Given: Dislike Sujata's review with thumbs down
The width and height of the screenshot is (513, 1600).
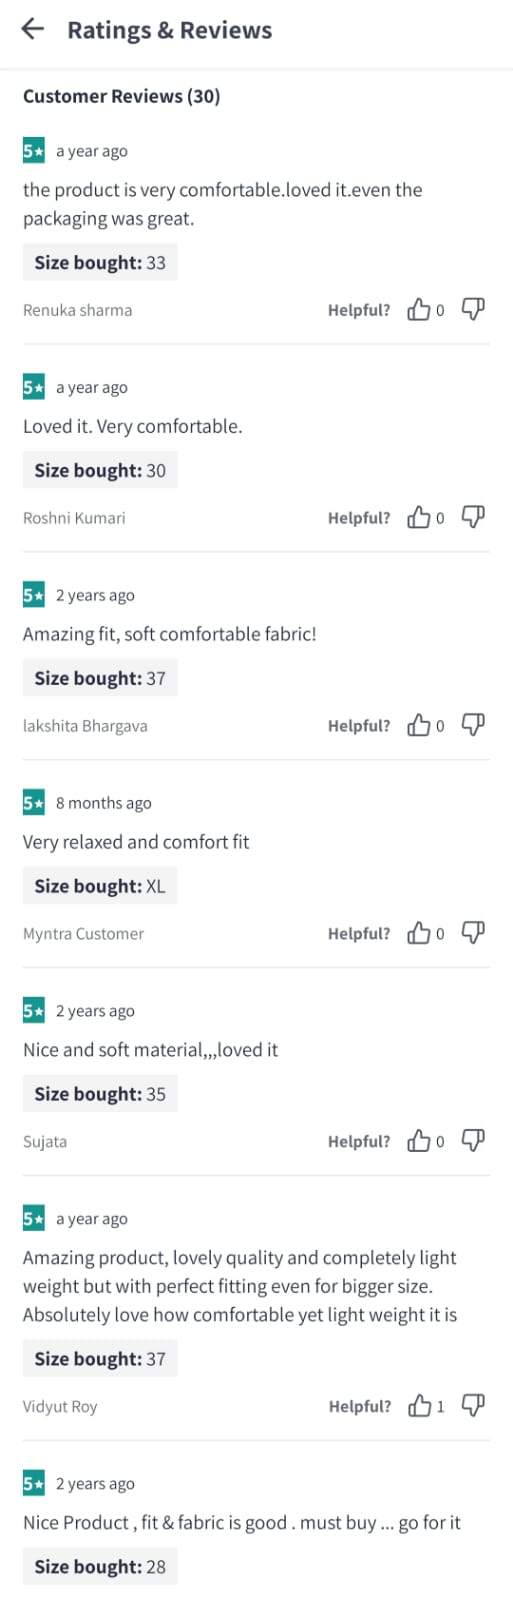Looking at the screenshot, I should (473, 1142).
